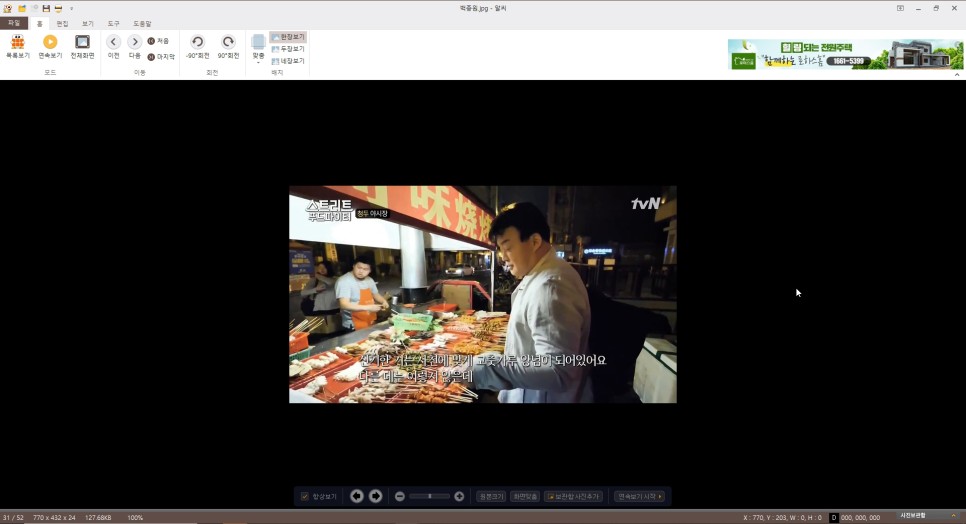The width and height of the screenshot is (966, 524).
Task: Zoom out with the minus button
Action: pyautogui.click(x=400, y=496)
